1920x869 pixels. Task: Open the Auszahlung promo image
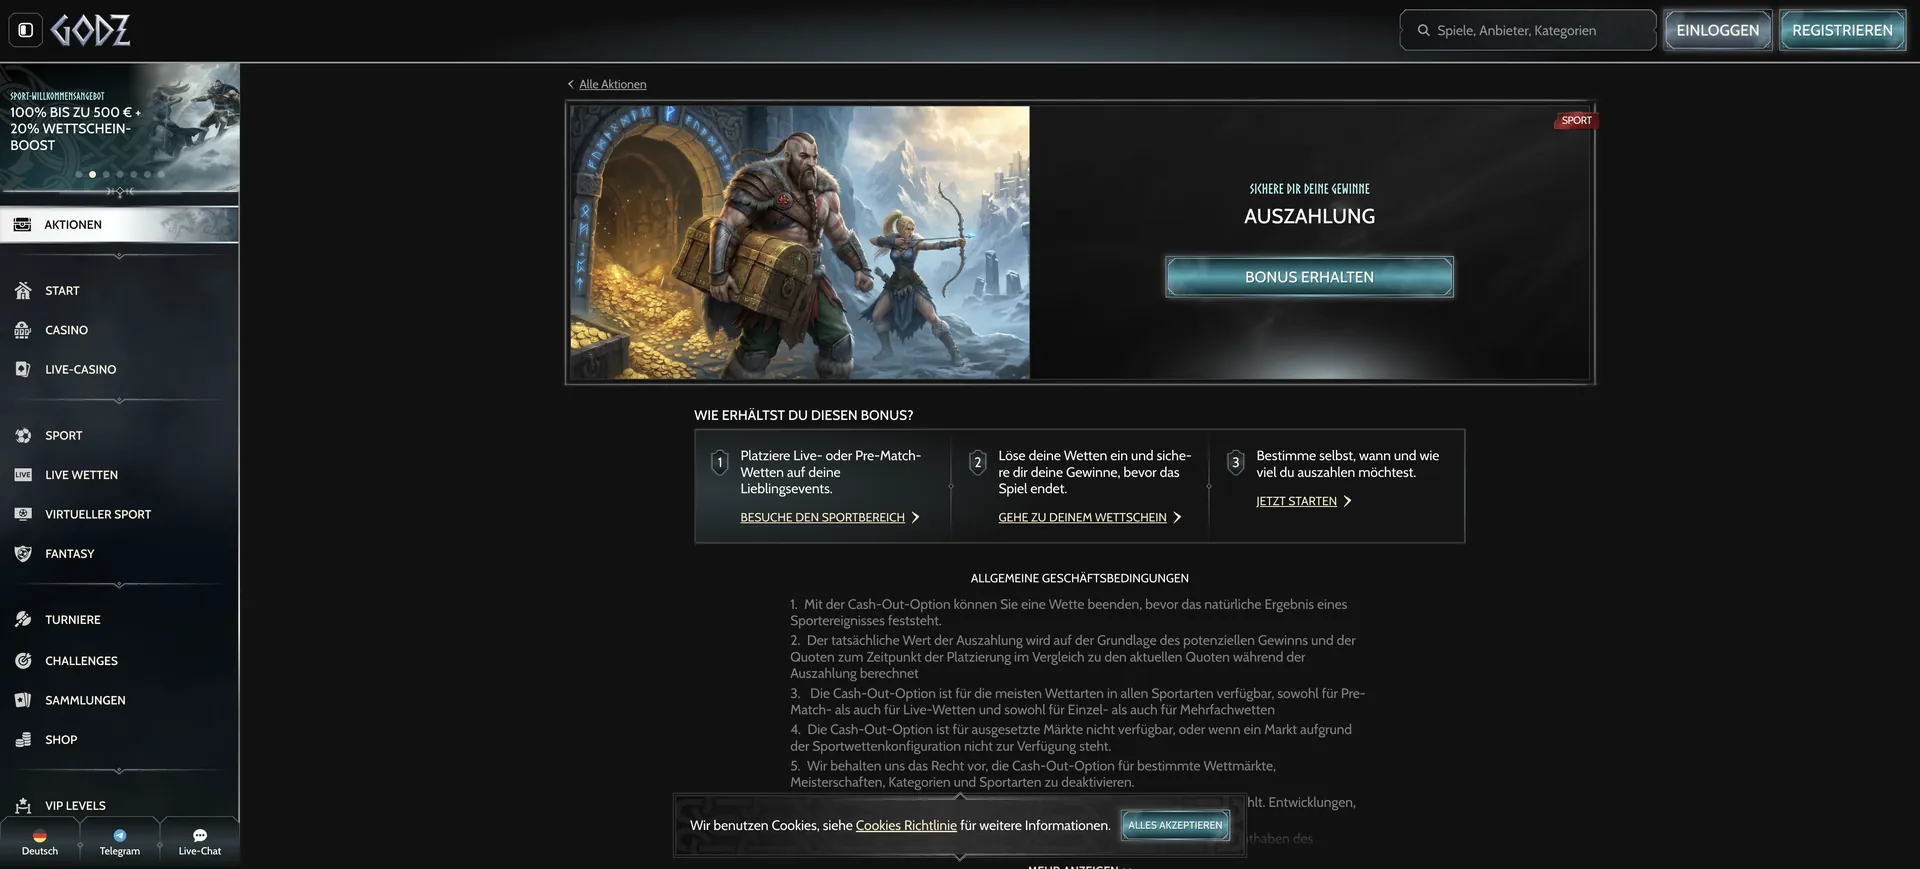click(800, 242)
